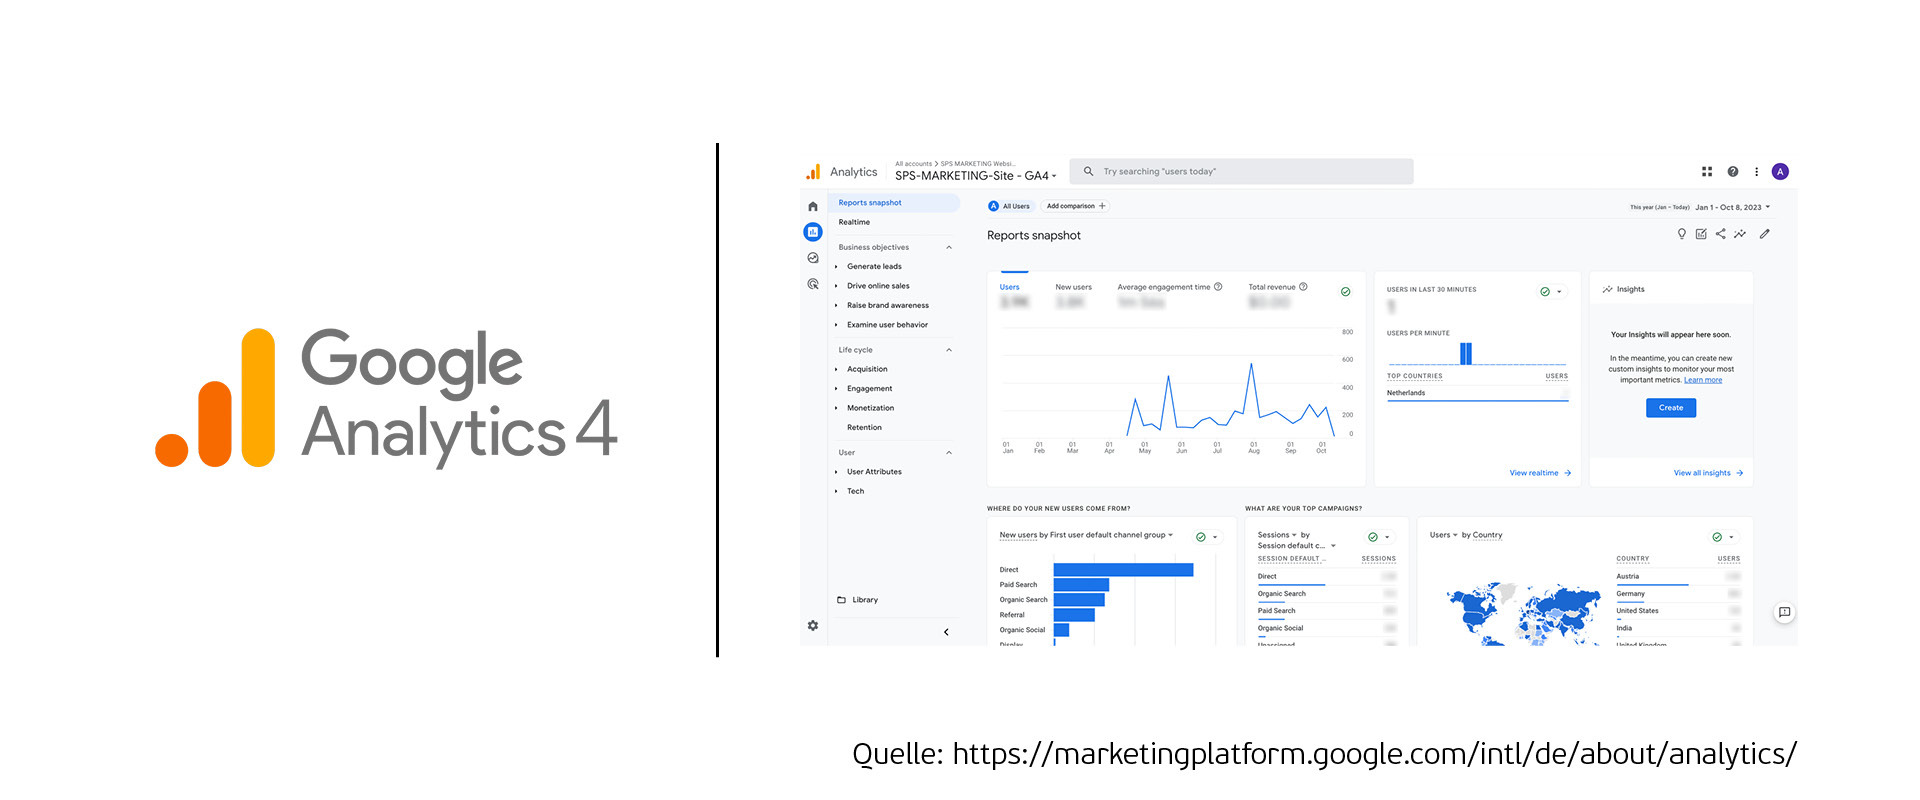The height and width of the screenshot is (800, 1920).
Task: Toggle the green check on Users card
Action: (1345, 292)
